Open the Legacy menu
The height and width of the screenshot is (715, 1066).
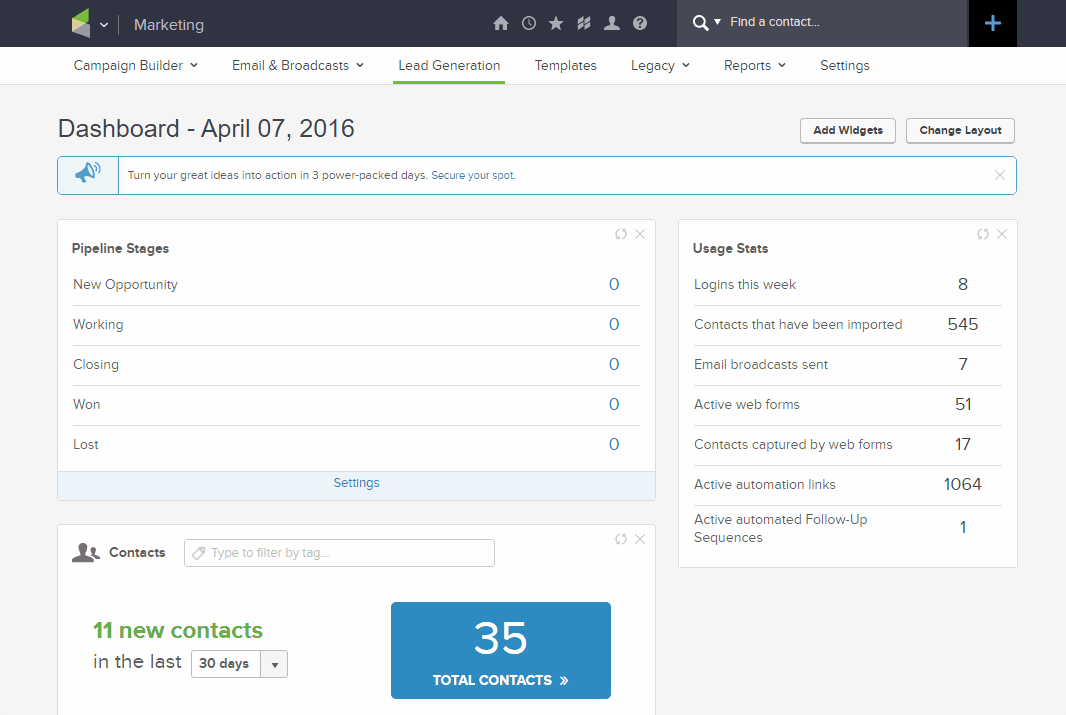coord(660,65)
